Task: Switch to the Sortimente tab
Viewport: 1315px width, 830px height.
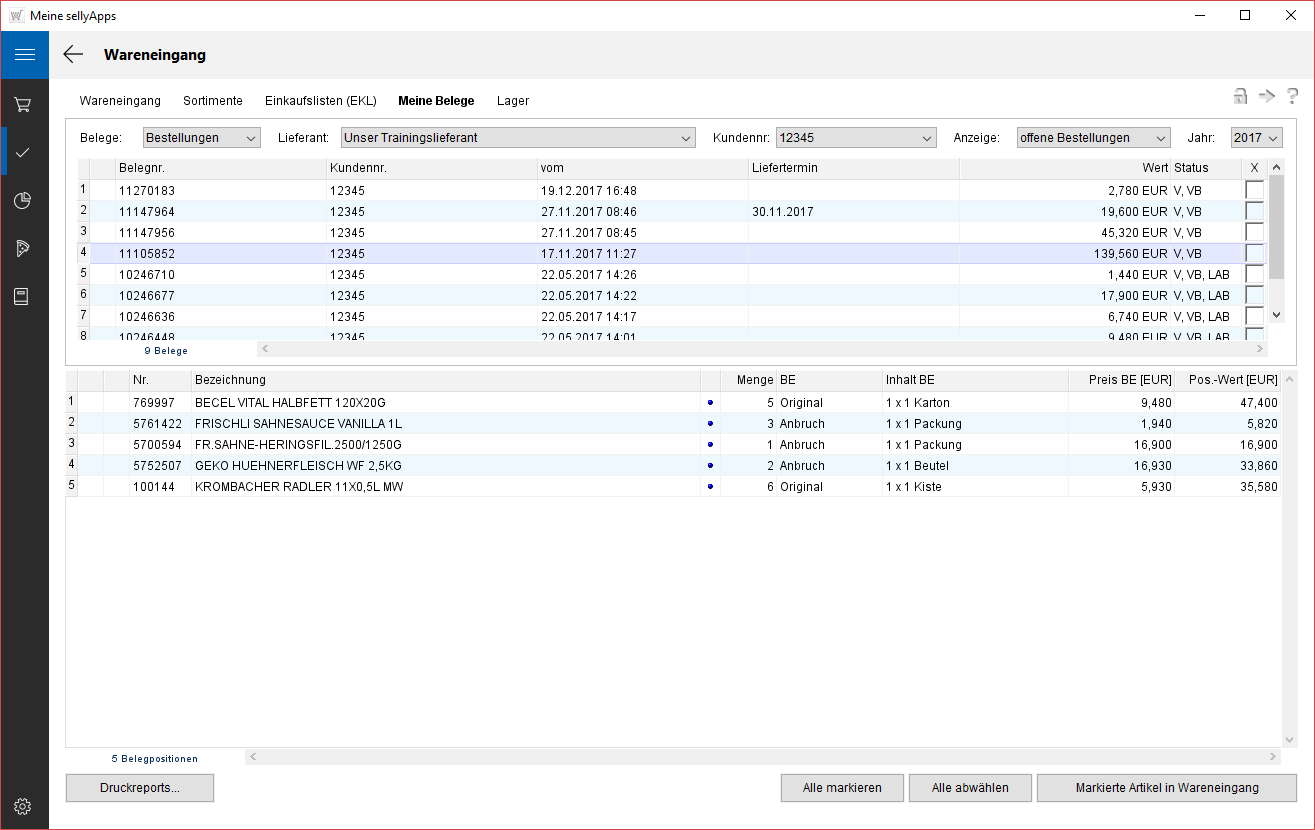Action: tap(213, 101)
